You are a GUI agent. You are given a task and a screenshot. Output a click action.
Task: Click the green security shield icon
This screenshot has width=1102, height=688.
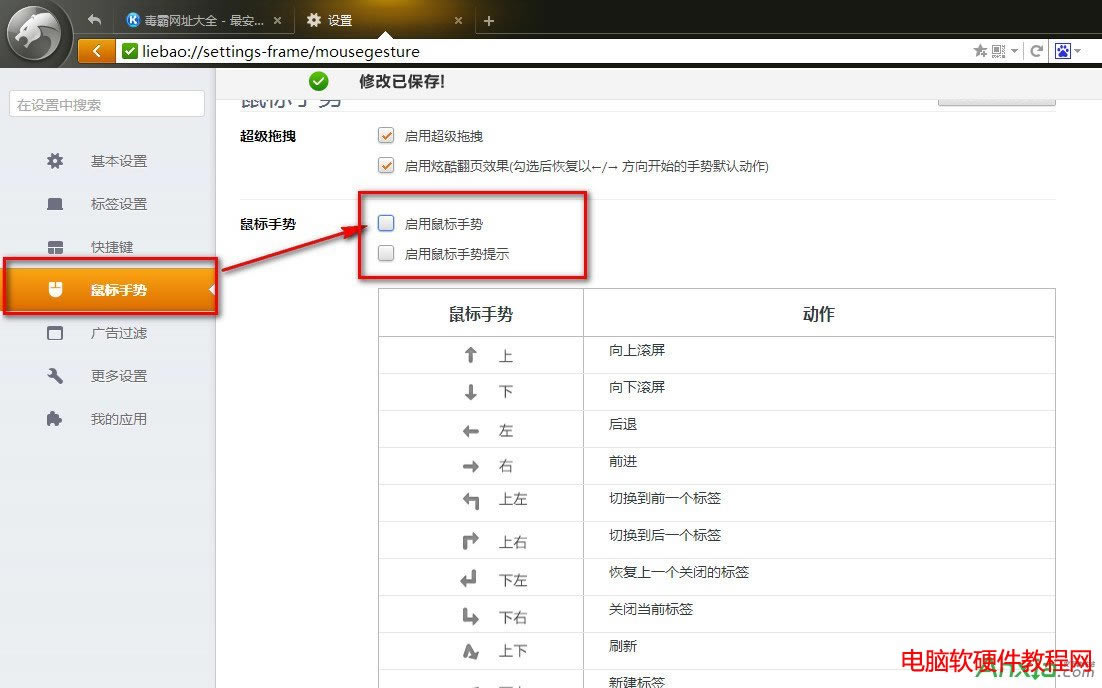[129, 51]
